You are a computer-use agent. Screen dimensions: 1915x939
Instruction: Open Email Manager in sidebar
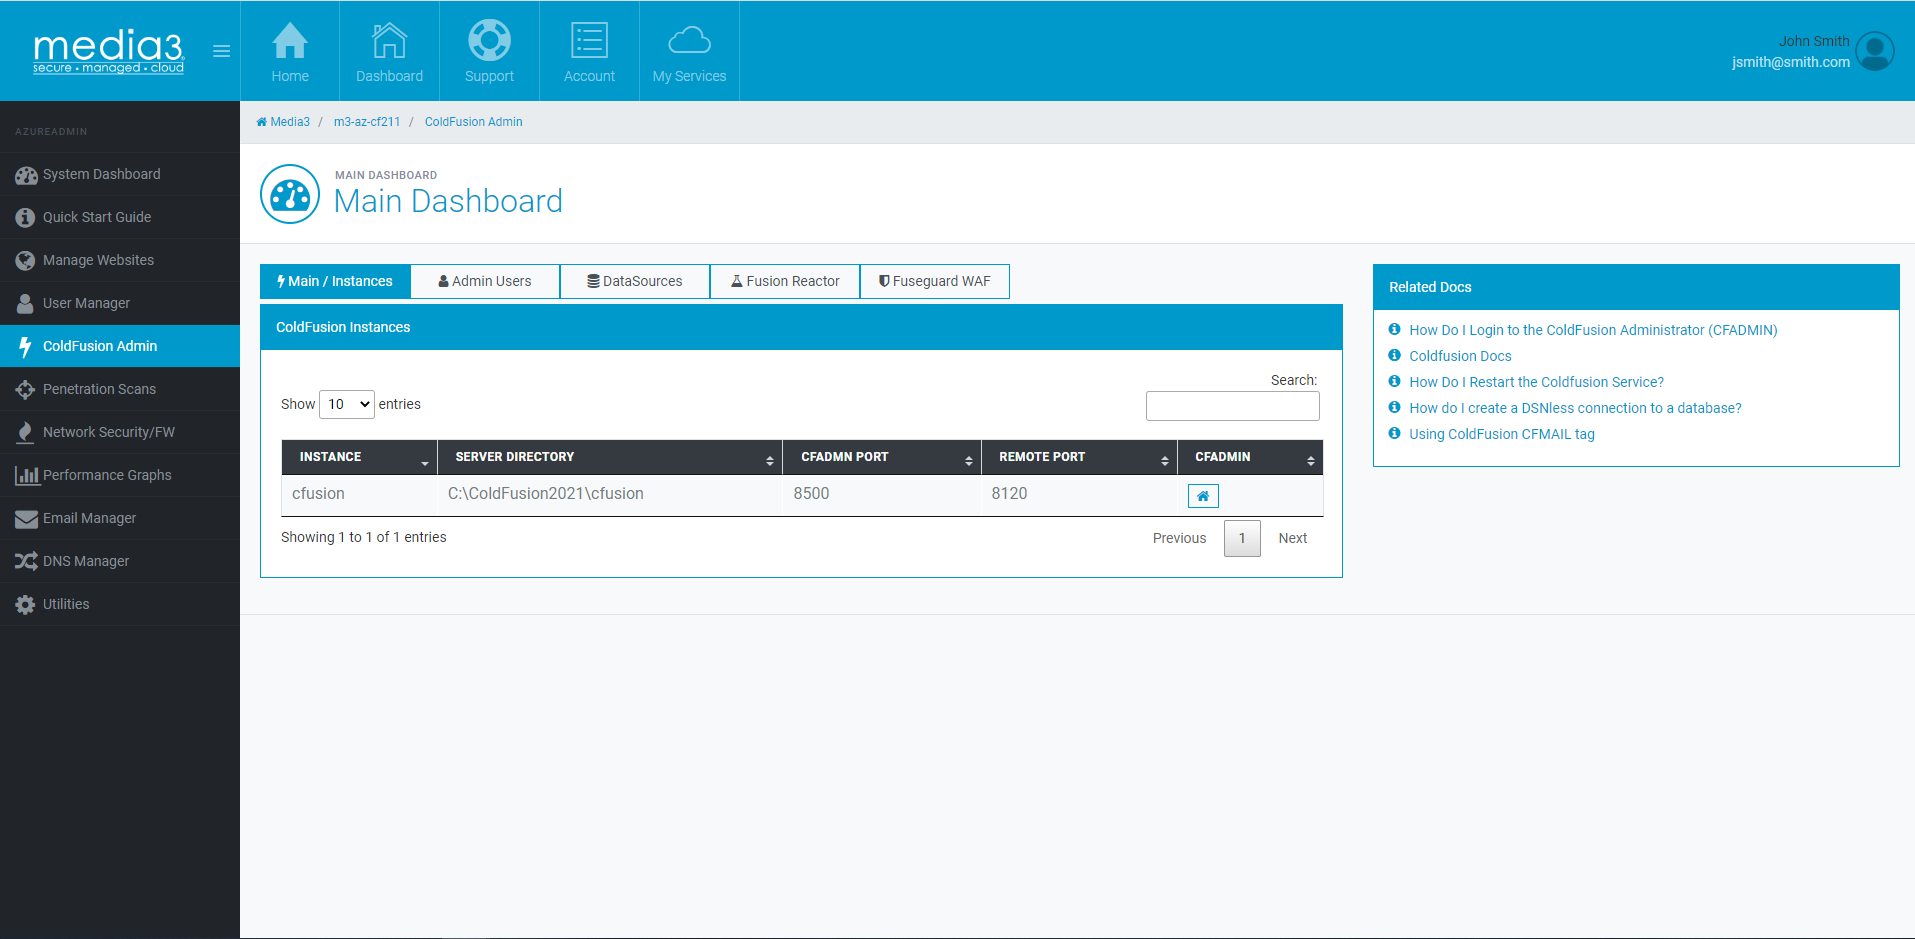click(120, 518)
